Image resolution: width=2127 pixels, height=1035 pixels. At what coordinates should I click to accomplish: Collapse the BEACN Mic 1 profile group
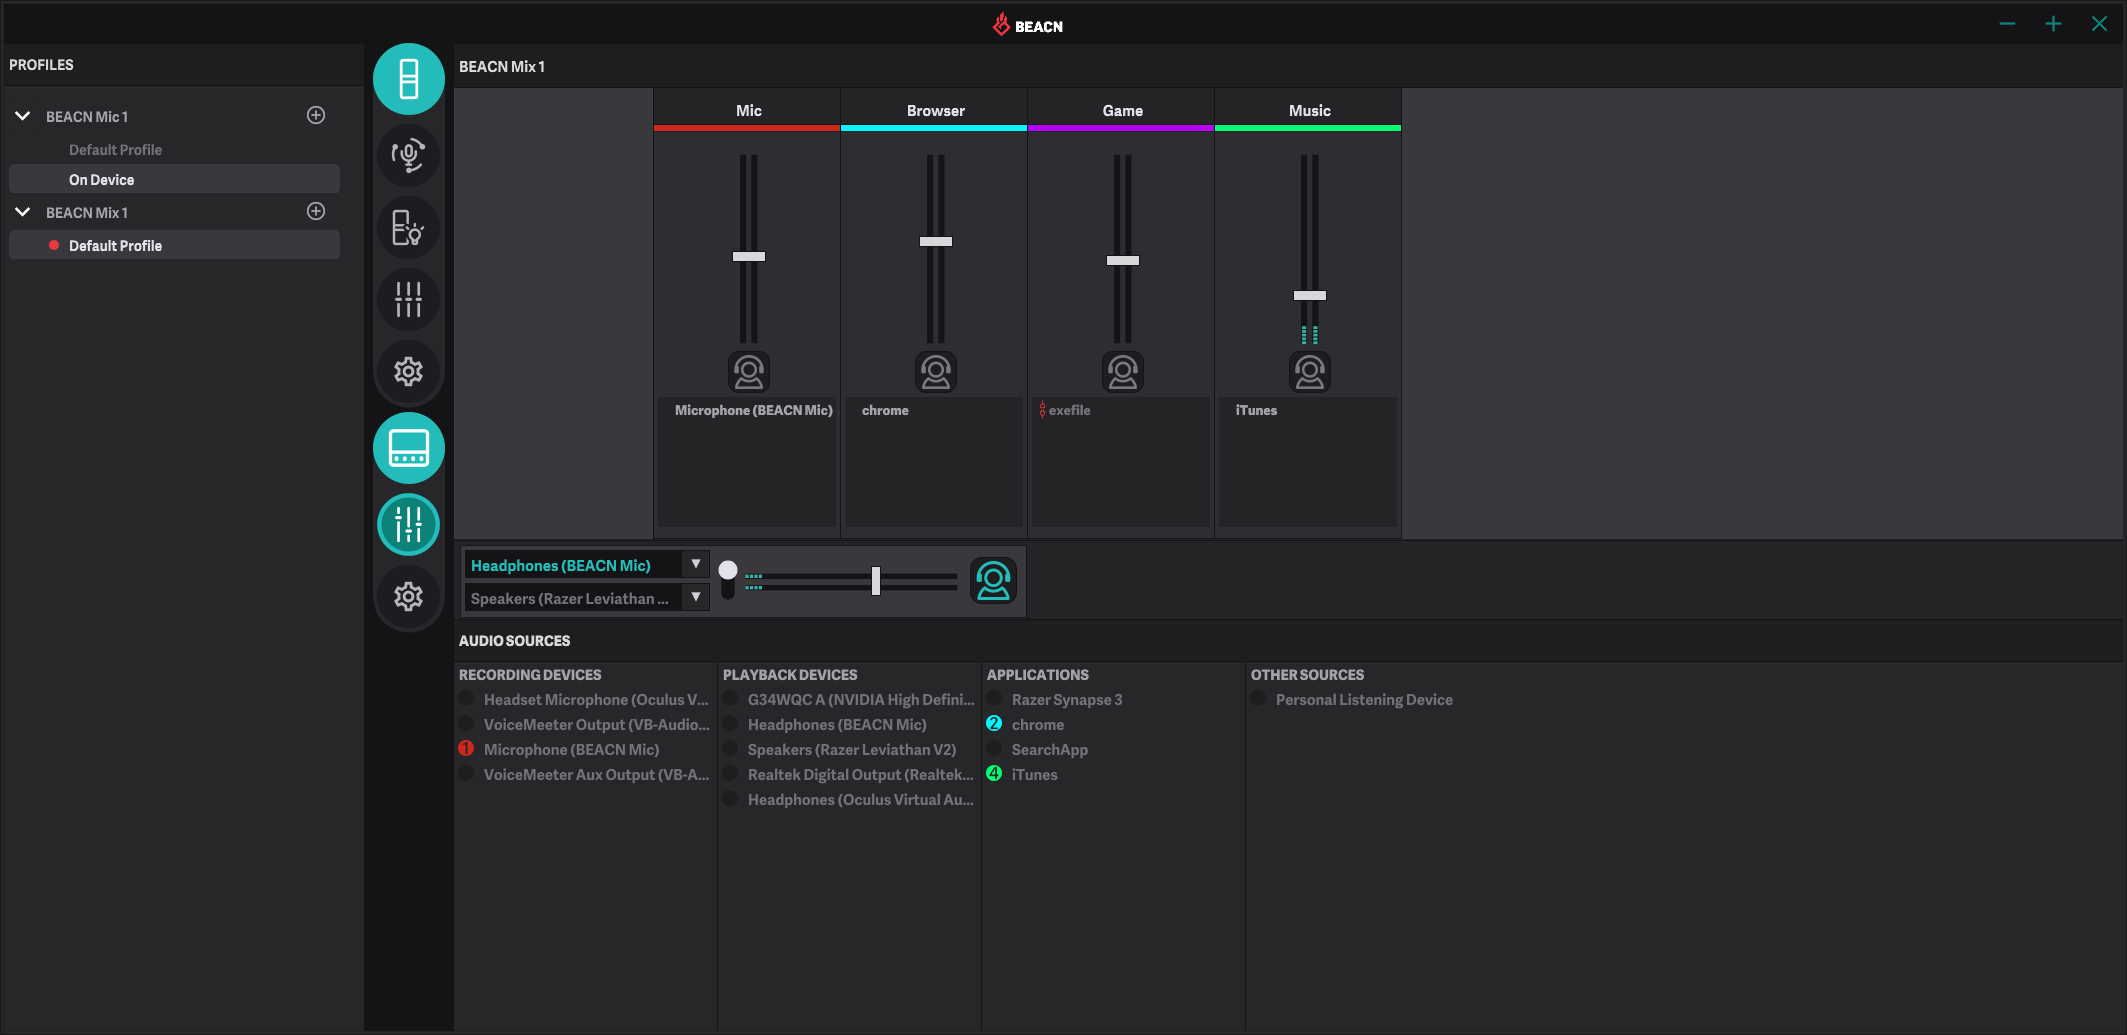23,116
